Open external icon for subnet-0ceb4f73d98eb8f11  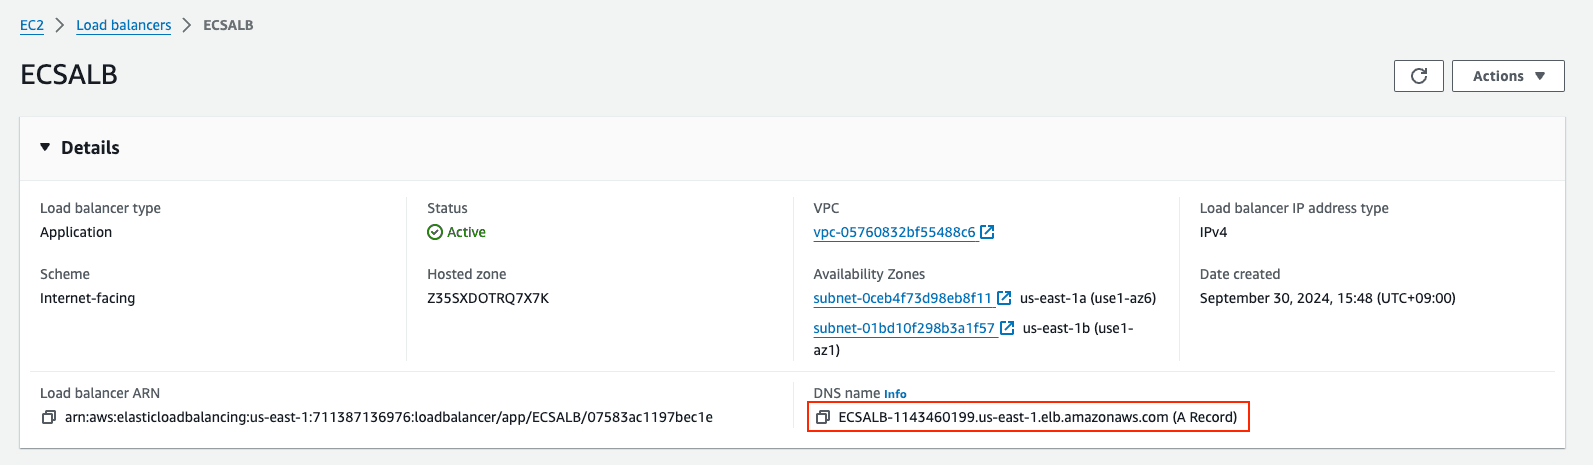tap(1004, 298)
